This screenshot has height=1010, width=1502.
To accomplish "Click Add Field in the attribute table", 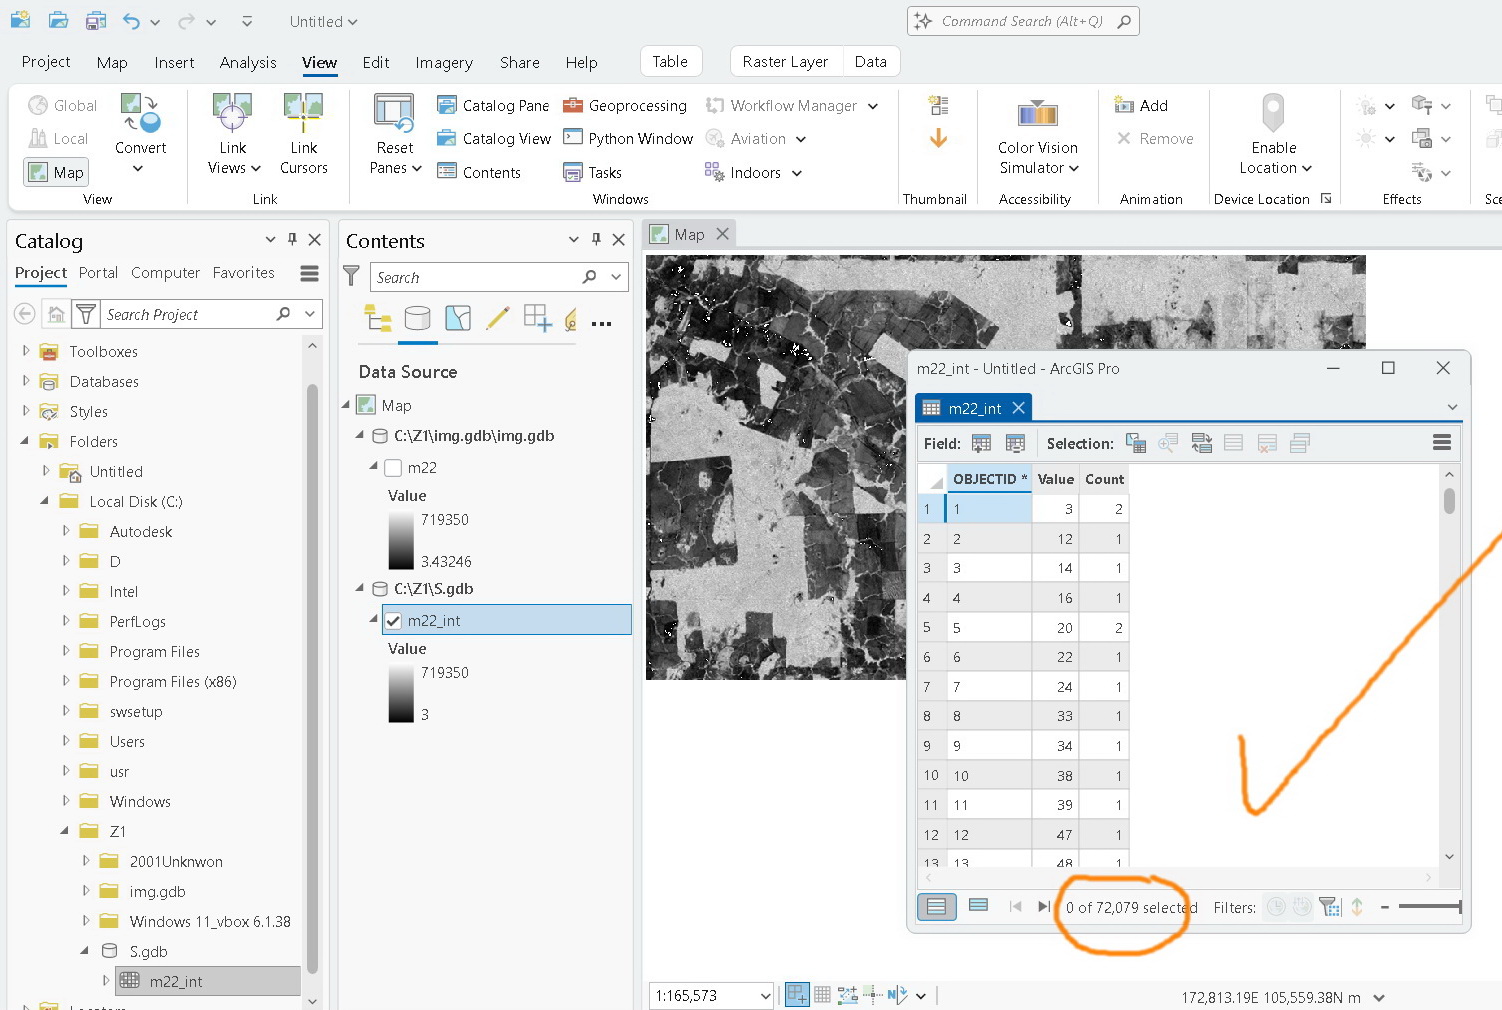I will point(981,443).
